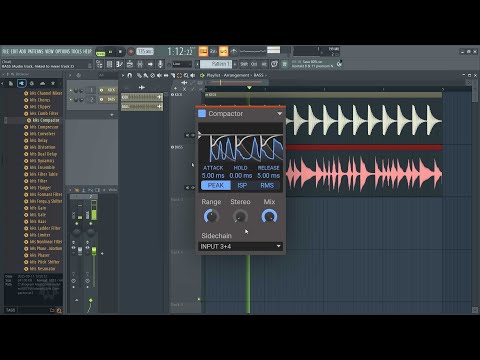
Task: Click the blue Compactor color square
Action: [202, 113]
